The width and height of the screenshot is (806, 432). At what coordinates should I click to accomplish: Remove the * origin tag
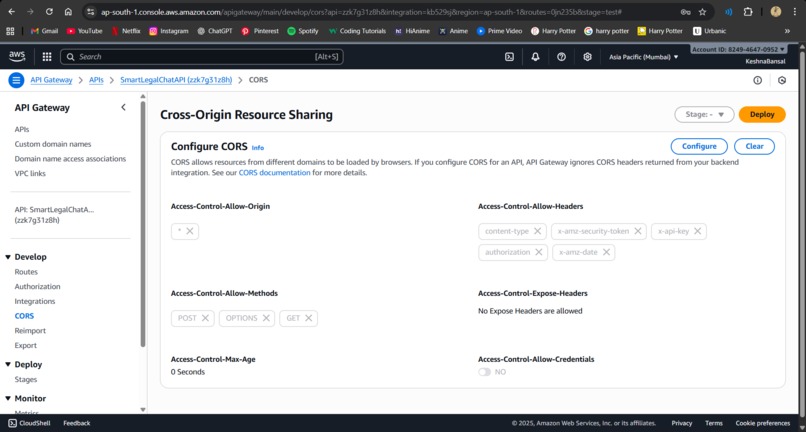pos(190,231)
